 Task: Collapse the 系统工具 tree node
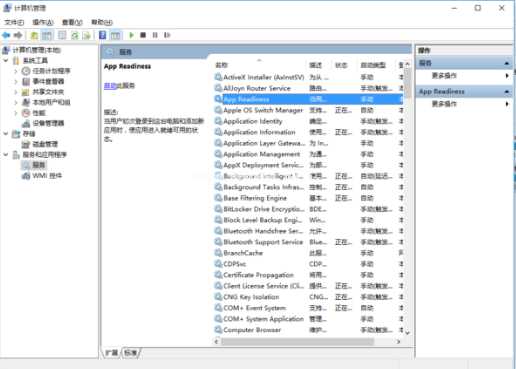click(6, 60)
